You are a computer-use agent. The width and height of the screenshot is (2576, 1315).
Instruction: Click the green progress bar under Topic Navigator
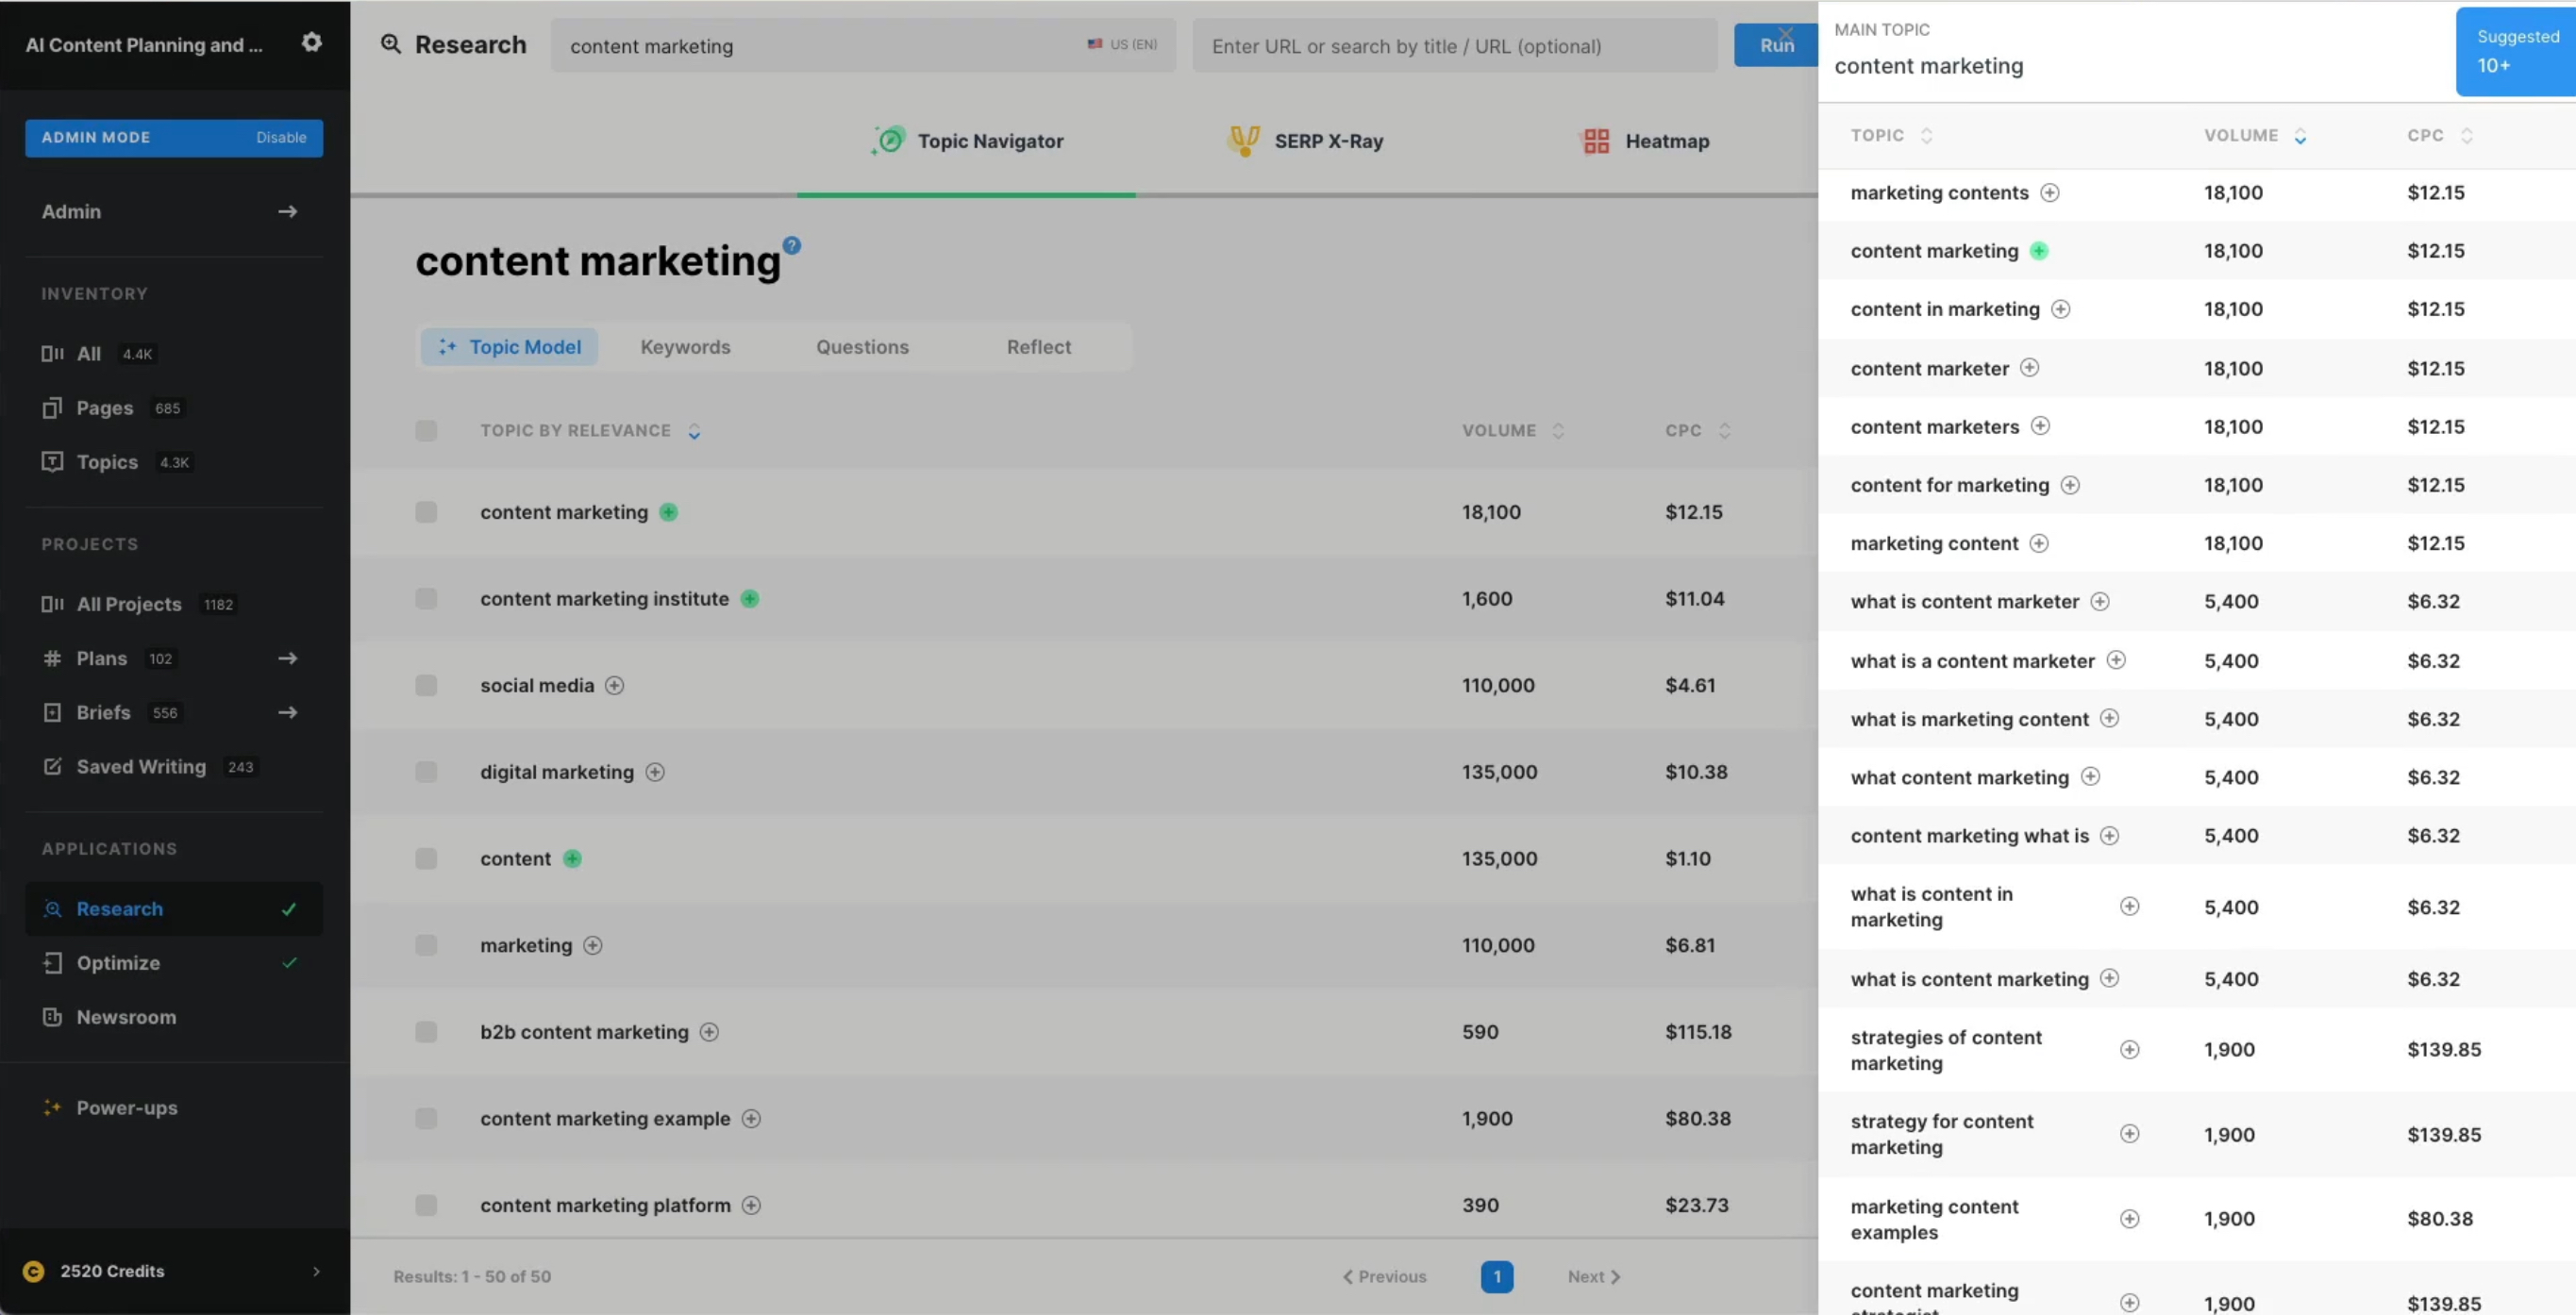click(966, 194)
